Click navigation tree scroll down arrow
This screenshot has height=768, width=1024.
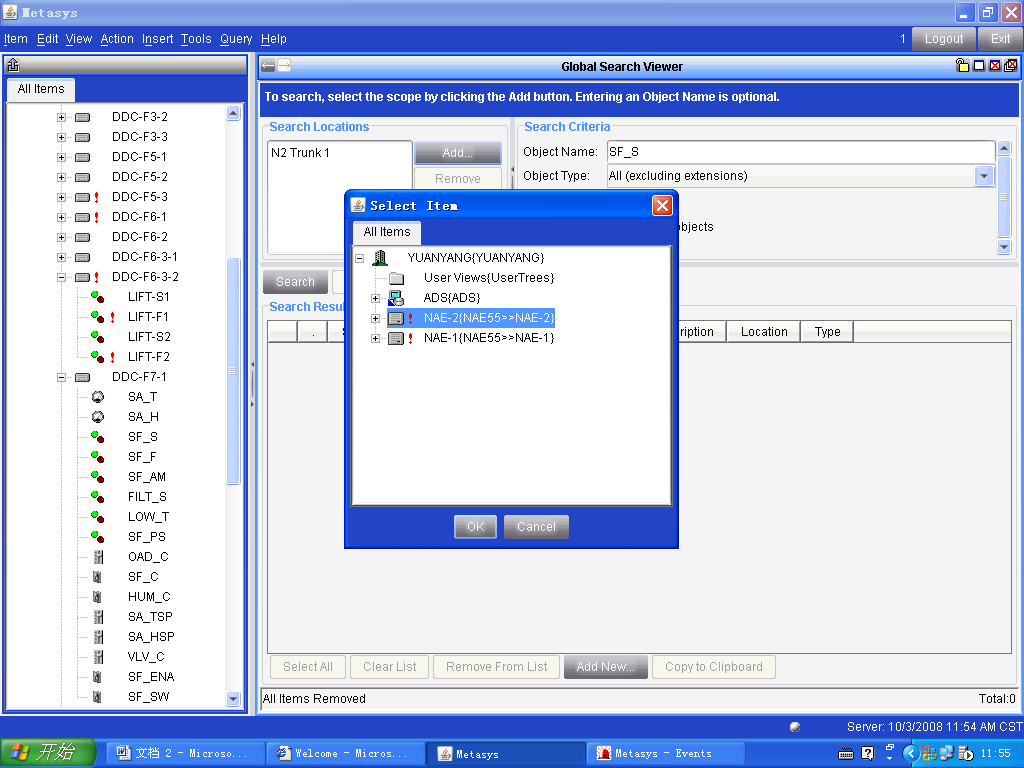coord(233,699)
